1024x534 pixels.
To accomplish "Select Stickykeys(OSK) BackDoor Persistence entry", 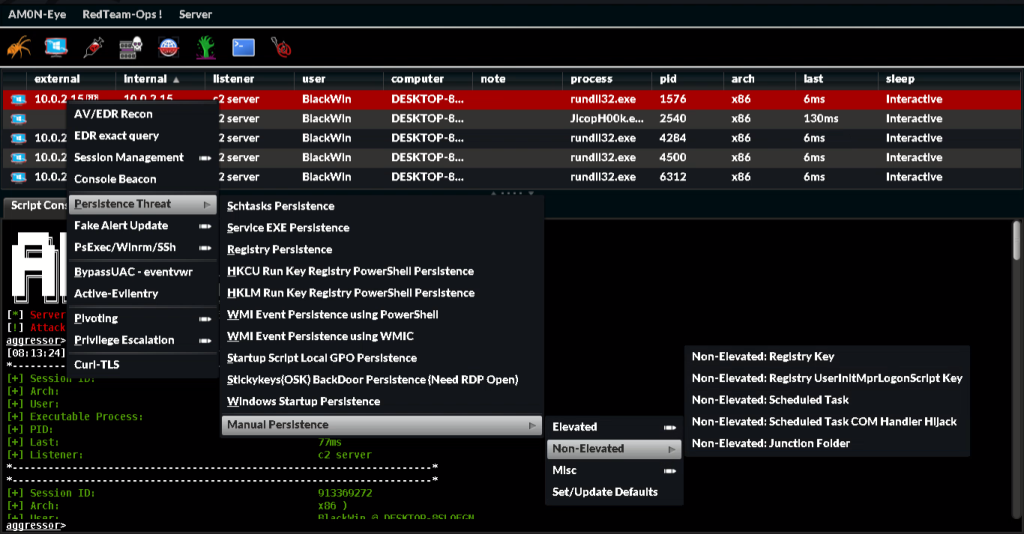I will tap(382, 380).
